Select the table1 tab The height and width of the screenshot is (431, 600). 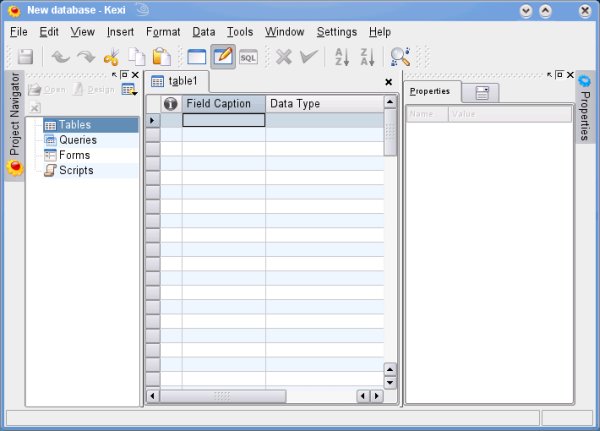[x=176, y=81]
